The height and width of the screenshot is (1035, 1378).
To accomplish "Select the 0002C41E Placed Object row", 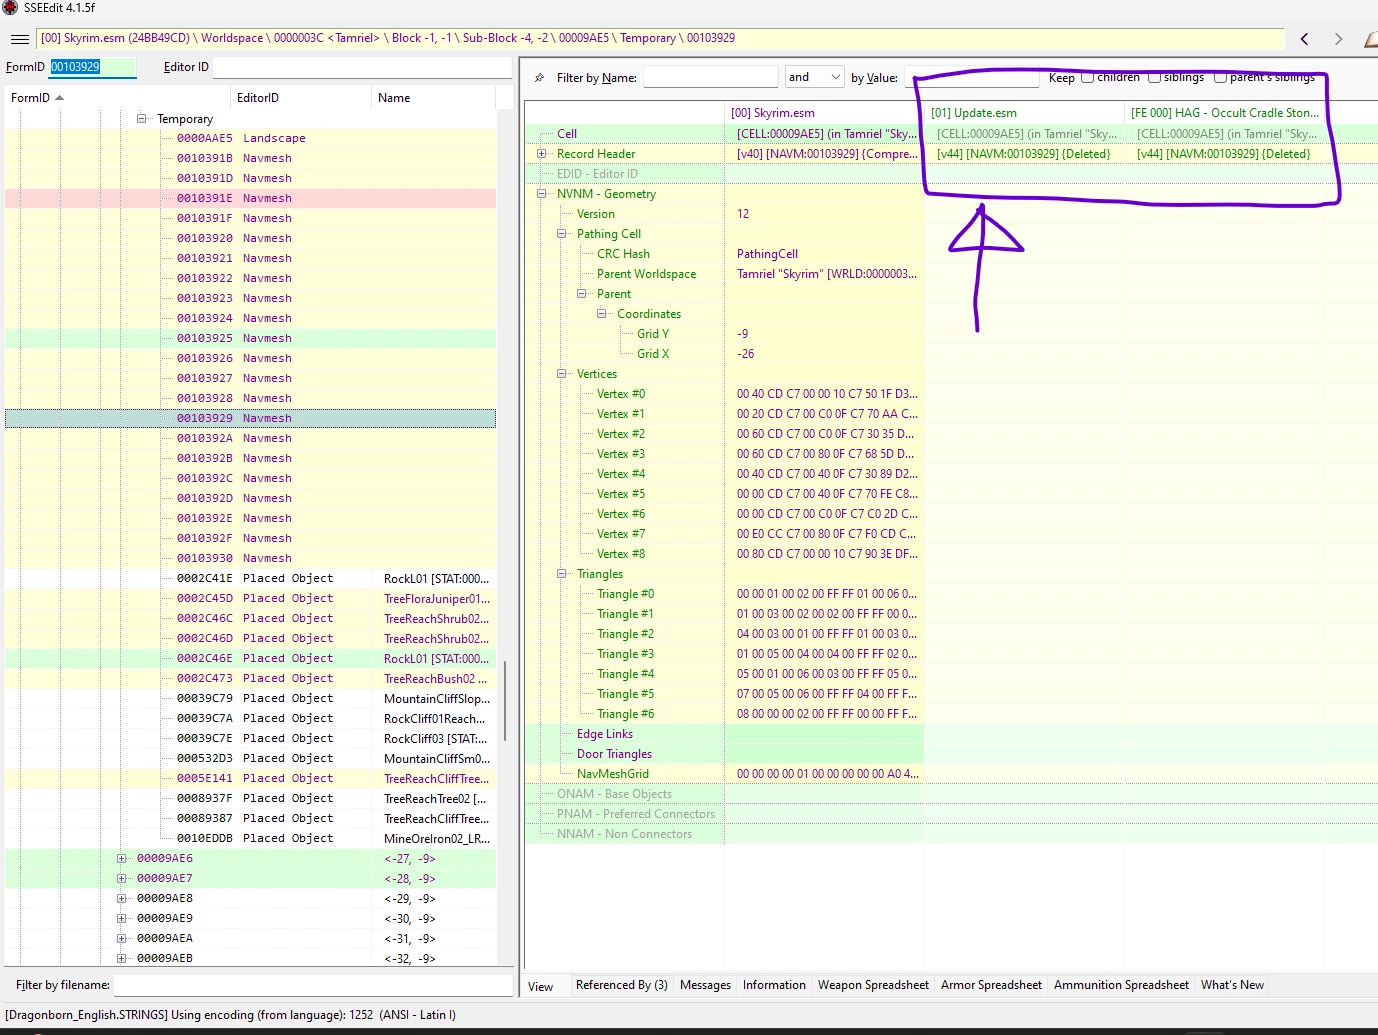I will pos(250,578).
